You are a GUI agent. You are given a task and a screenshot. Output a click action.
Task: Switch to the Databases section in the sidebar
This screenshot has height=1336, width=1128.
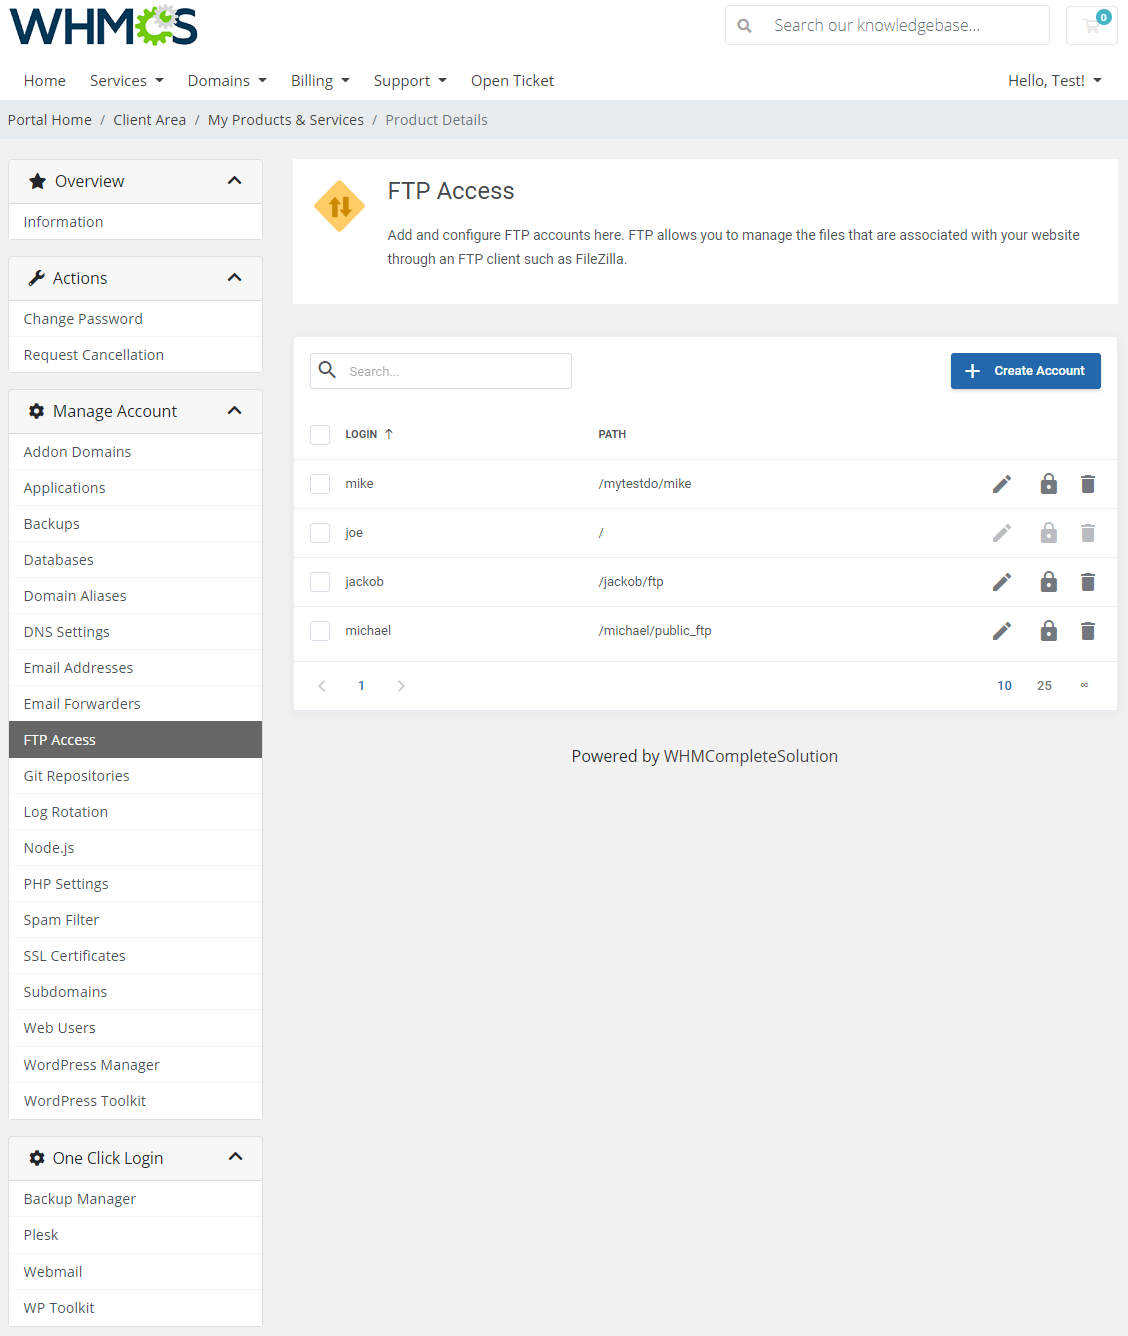[58, 559]
